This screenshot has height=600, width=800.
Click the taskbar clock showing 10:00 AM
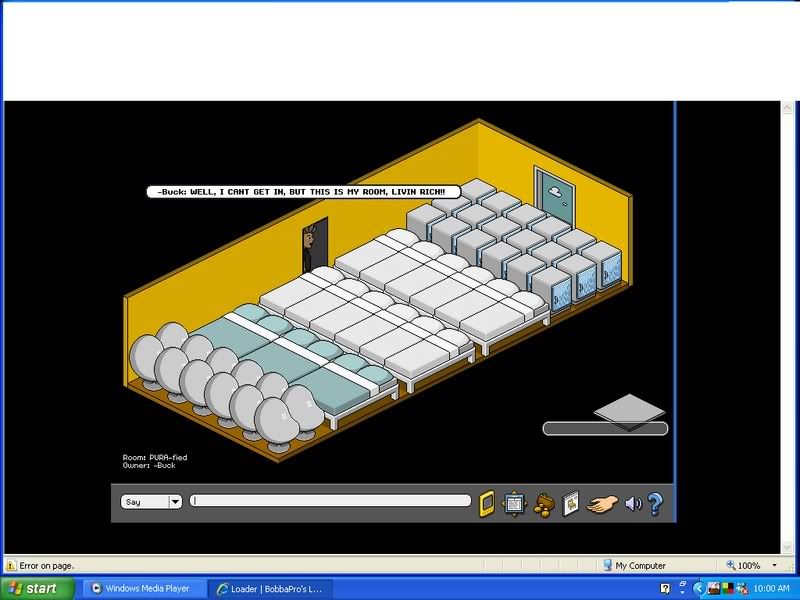coord(771,588)
